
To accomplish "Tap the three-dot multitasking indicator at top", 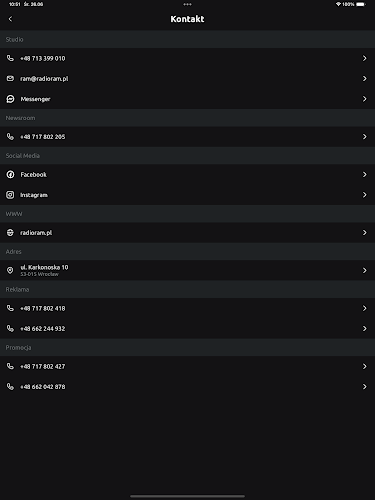I will [x=187, y=4].
